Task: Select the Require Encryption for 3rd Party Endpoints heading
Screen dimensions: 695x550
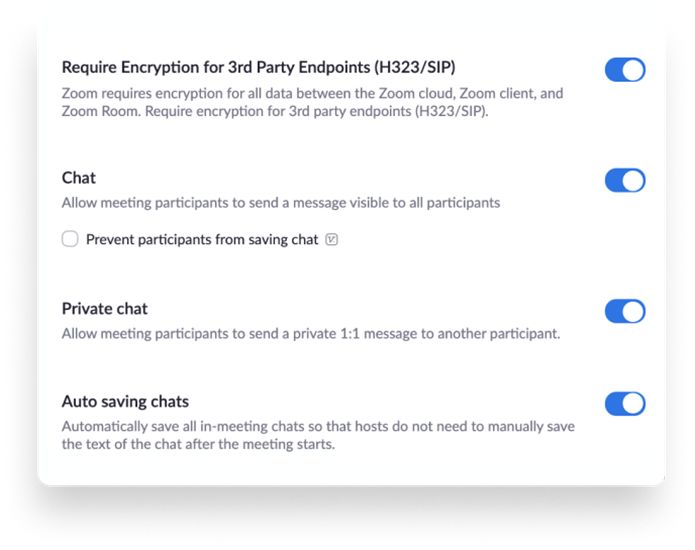Action: click(258, 67)
